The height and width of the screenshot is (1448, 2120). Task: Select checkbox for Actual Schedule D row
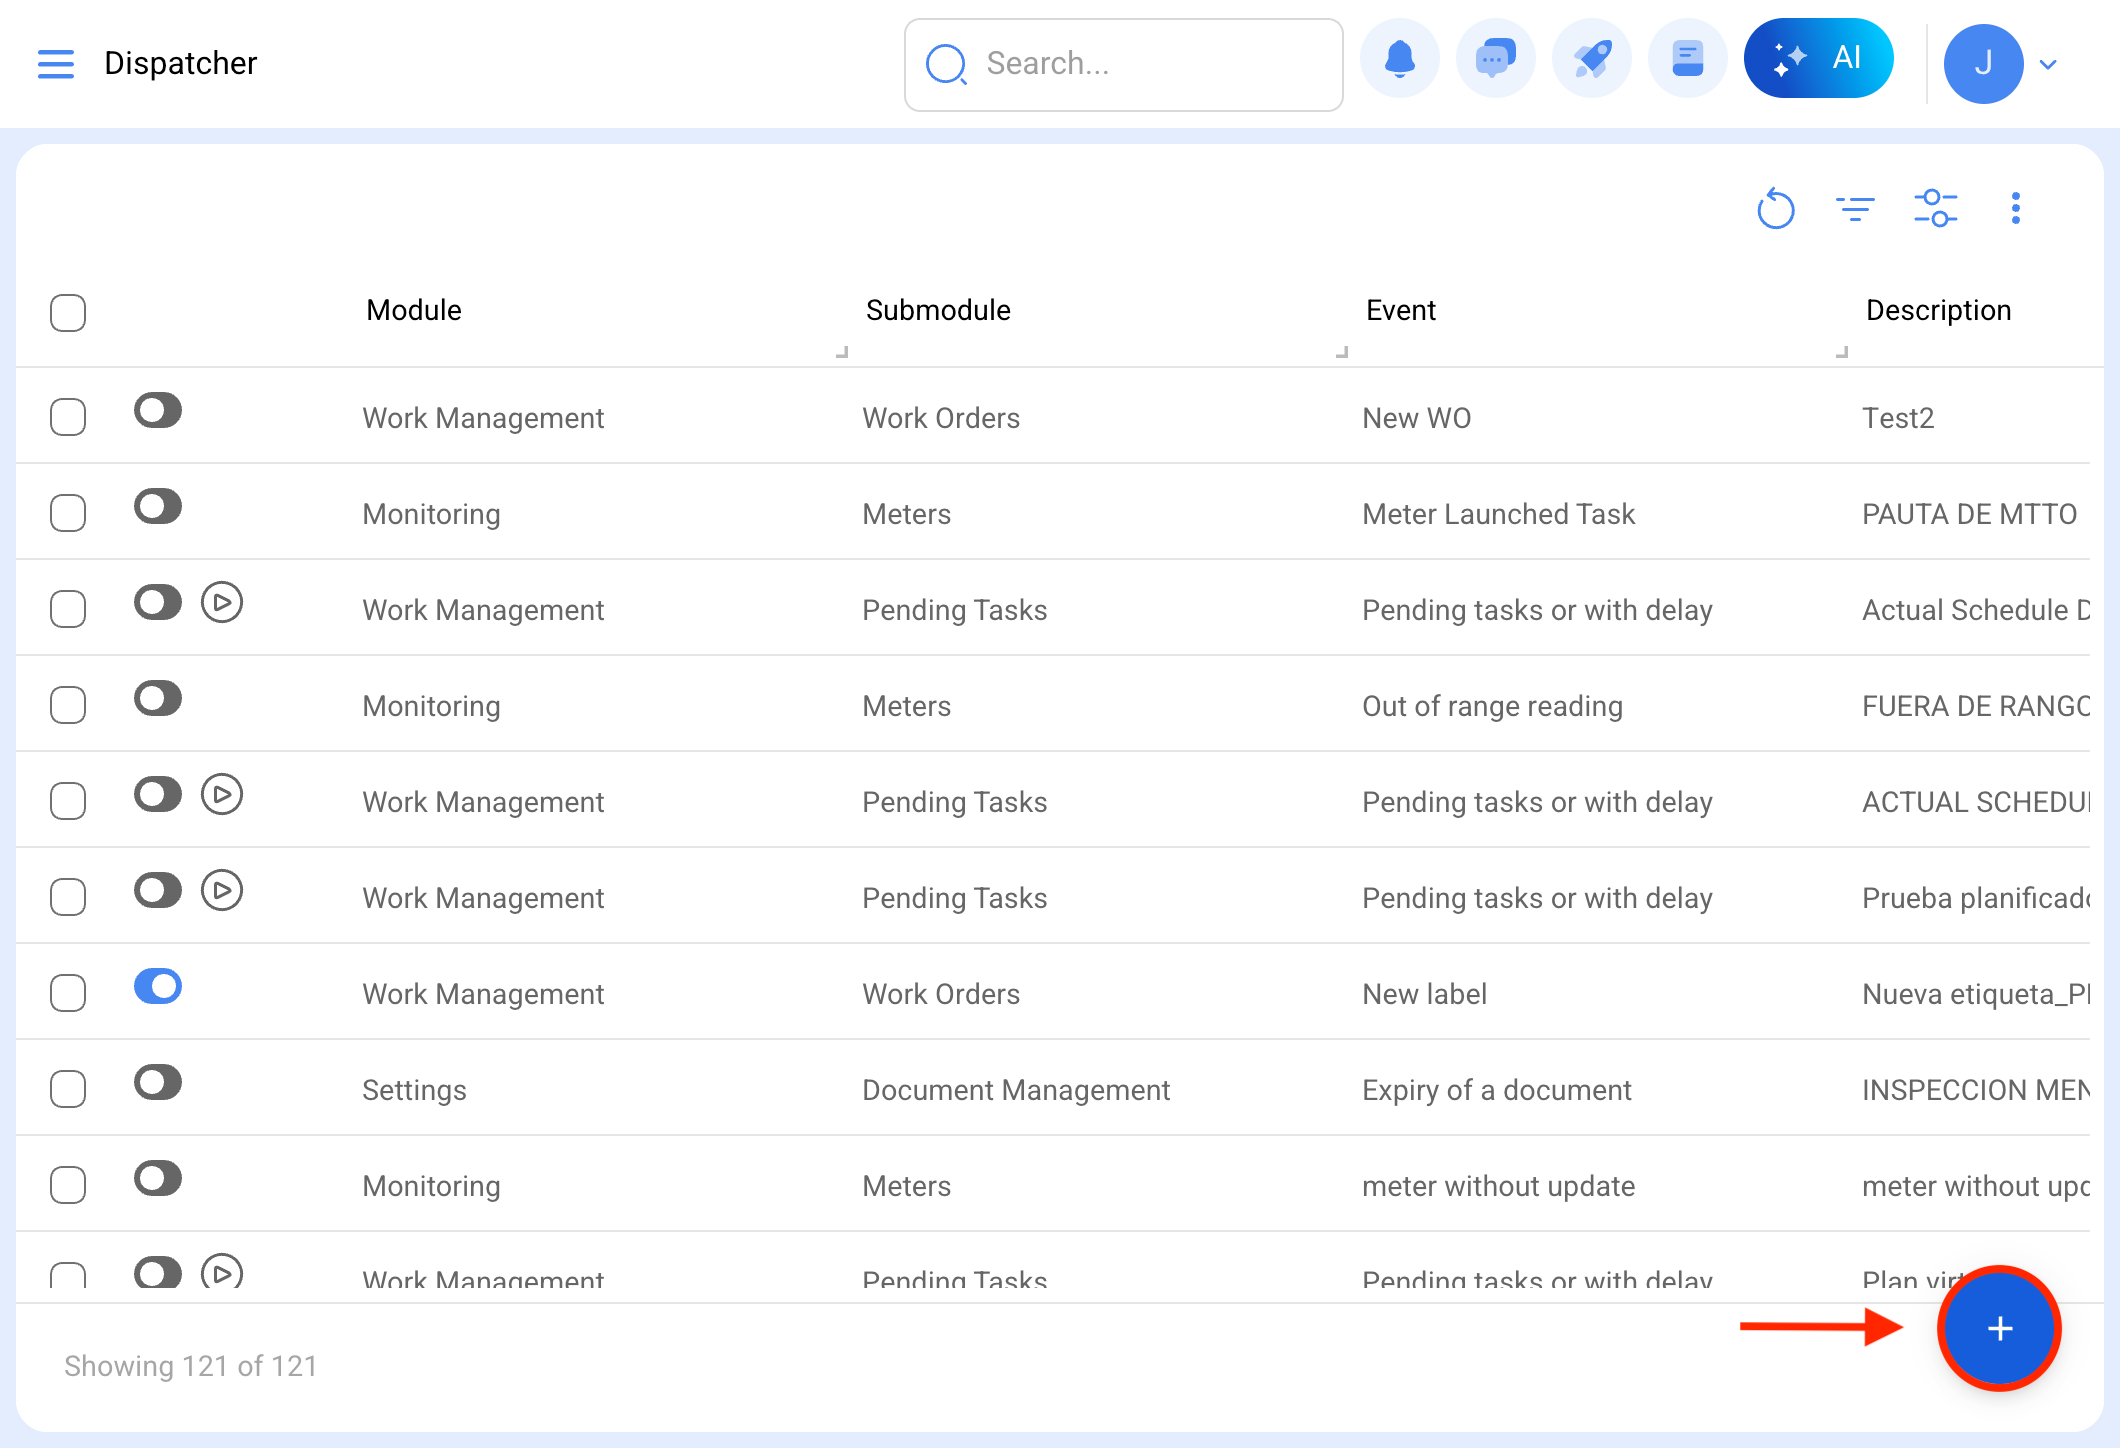tap(68, 609)
